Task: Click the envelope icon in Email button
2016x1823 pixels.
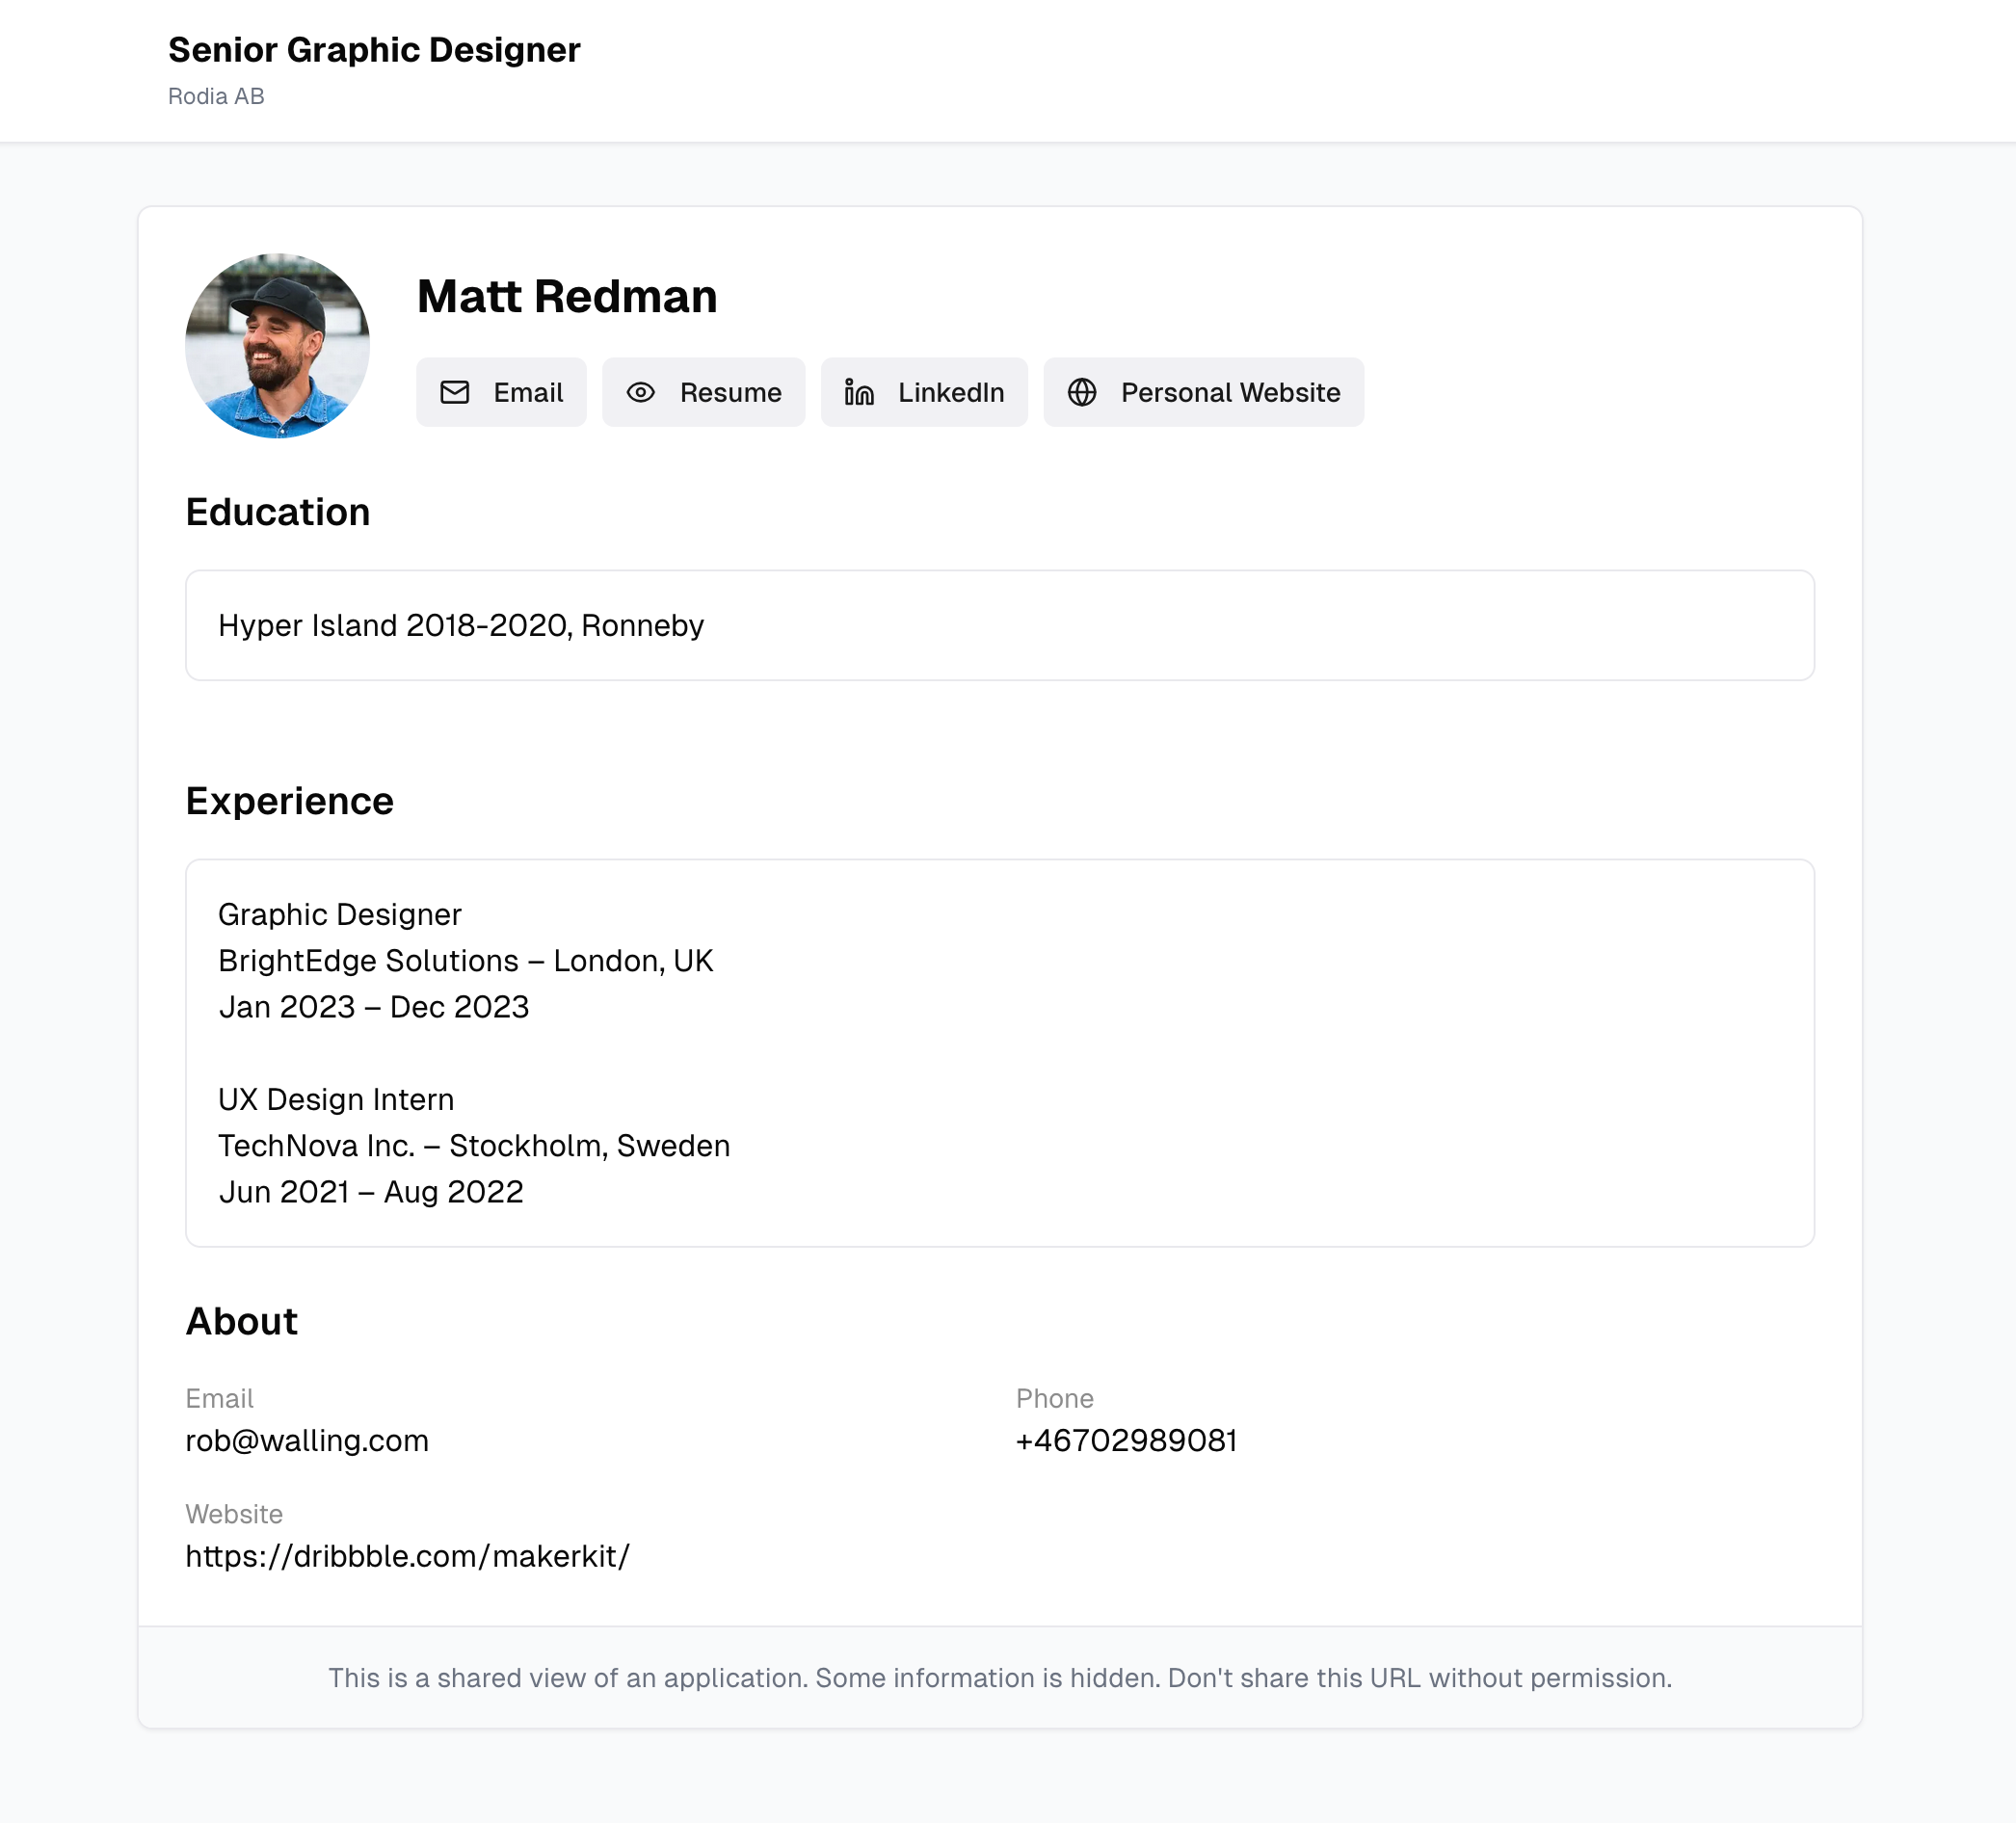Action: (455, 392)
